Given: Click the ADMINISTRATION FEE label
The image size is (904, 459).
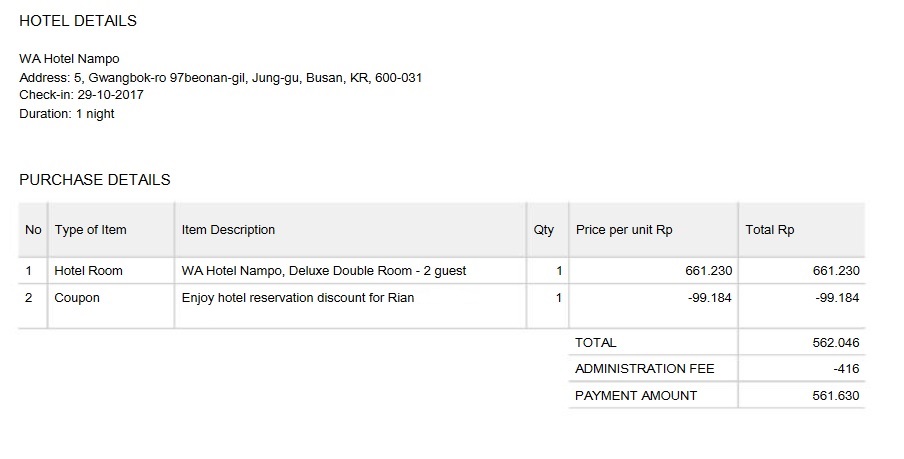Looking at the screenshot, I should pyautogui.click(x=645, y=369).
